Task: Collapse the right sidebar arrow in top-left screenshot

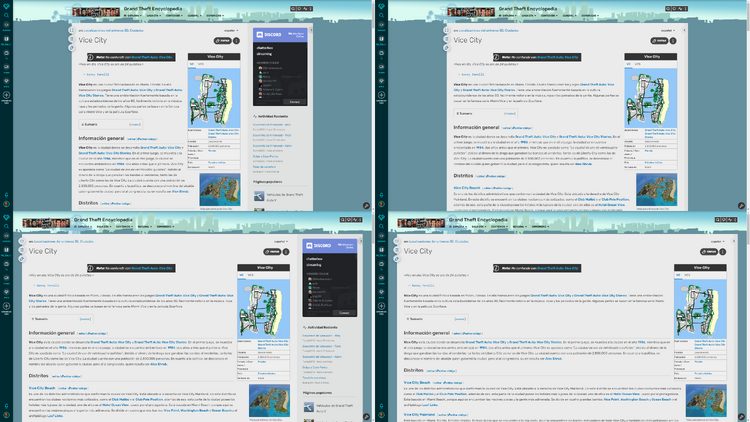Action: [x=310, y=30]
